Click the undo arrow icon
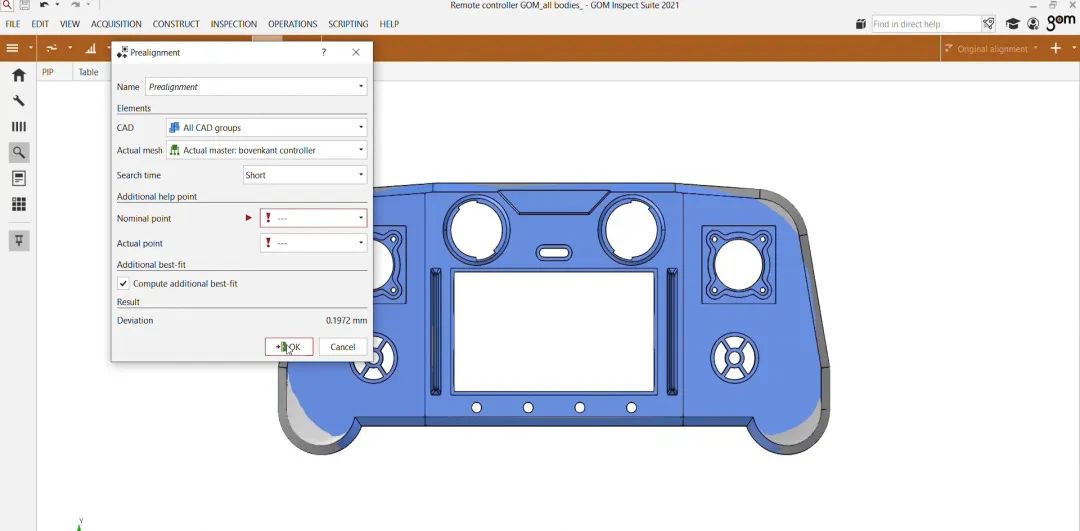Viewport: 1080px width, 531px height. click(44, 5)
